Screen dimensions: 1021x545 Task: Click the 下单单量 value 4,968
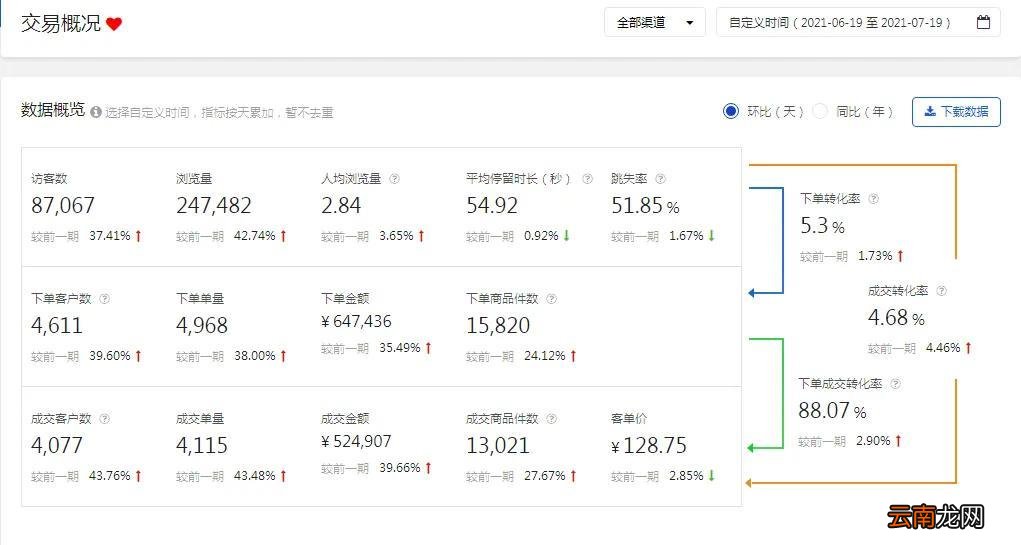click(202, 326)
